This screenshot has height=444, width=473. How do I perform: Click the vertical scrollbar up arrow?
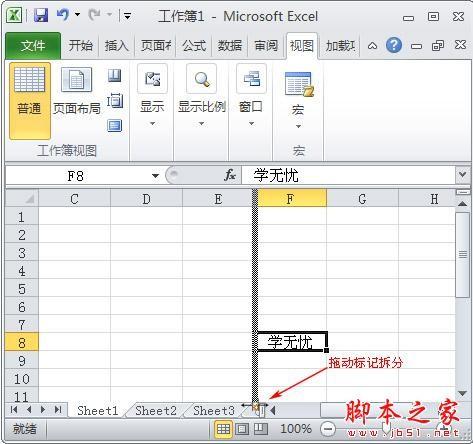(462, 204)
